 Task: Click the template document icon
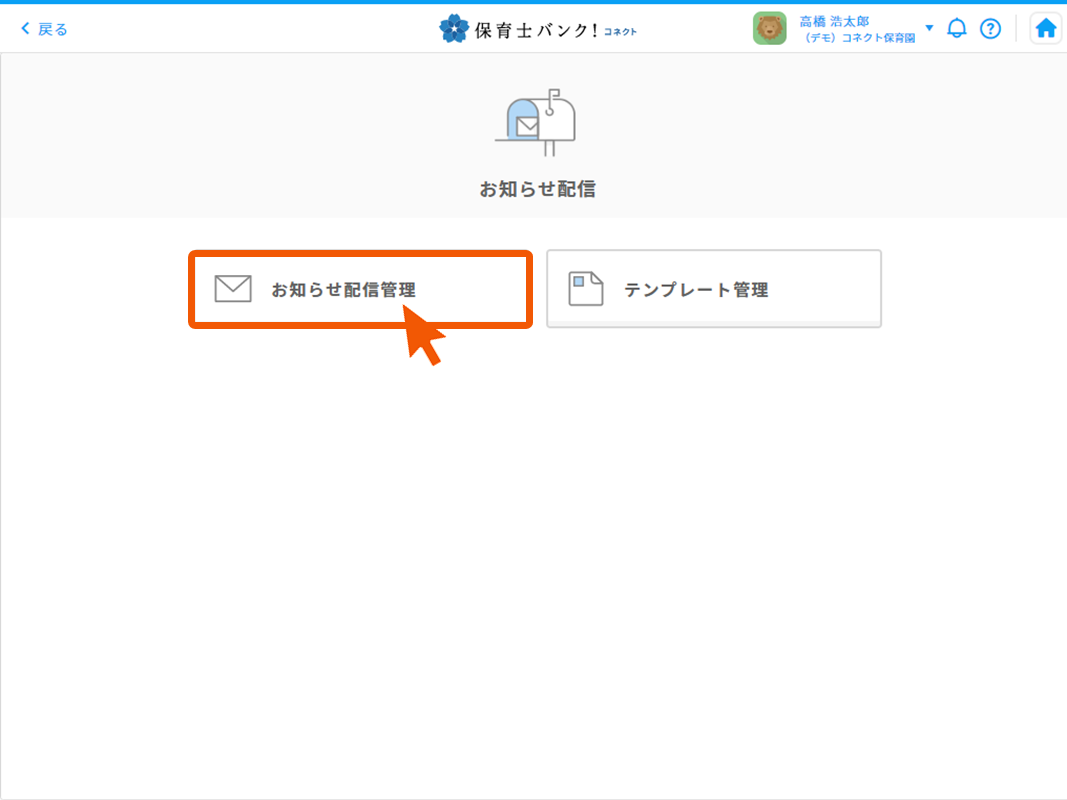(x=586, y=289)
